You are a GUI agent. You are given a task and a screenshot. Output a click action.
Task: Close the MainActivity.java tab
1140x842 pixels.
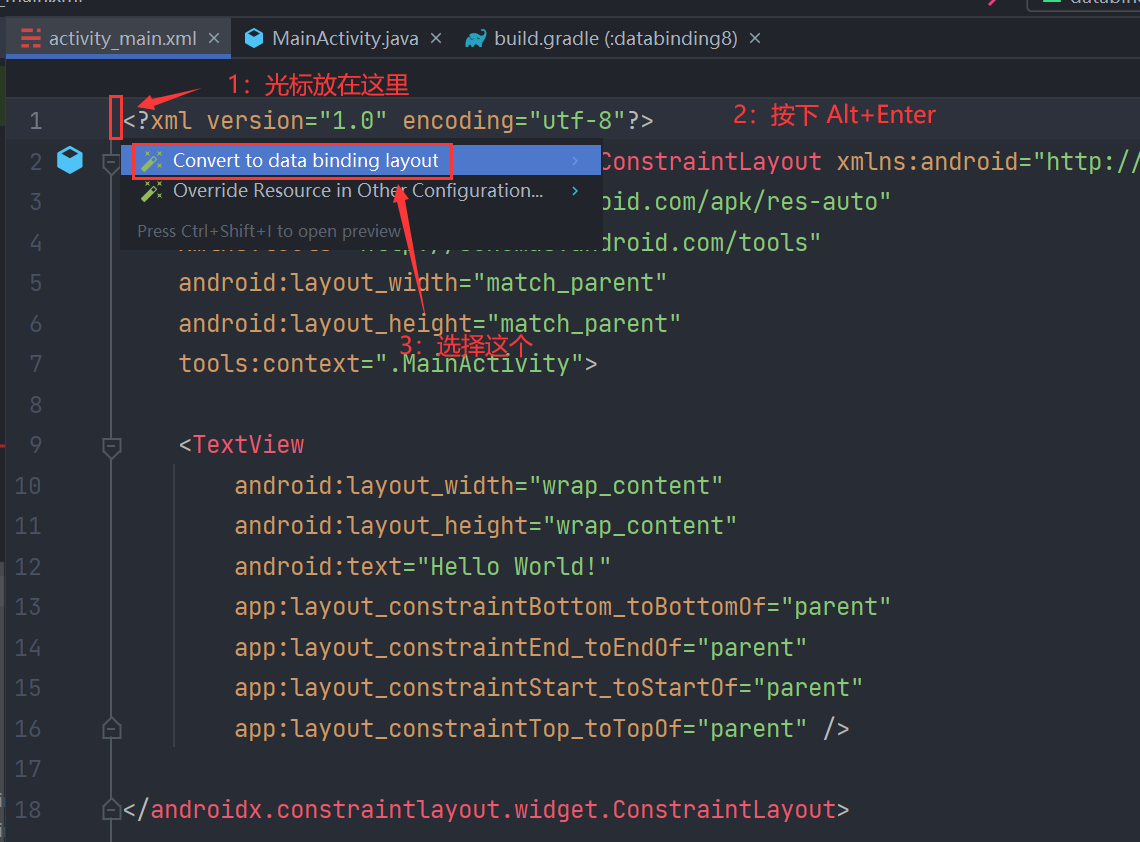pyautogui.click(x=434, y=38)
